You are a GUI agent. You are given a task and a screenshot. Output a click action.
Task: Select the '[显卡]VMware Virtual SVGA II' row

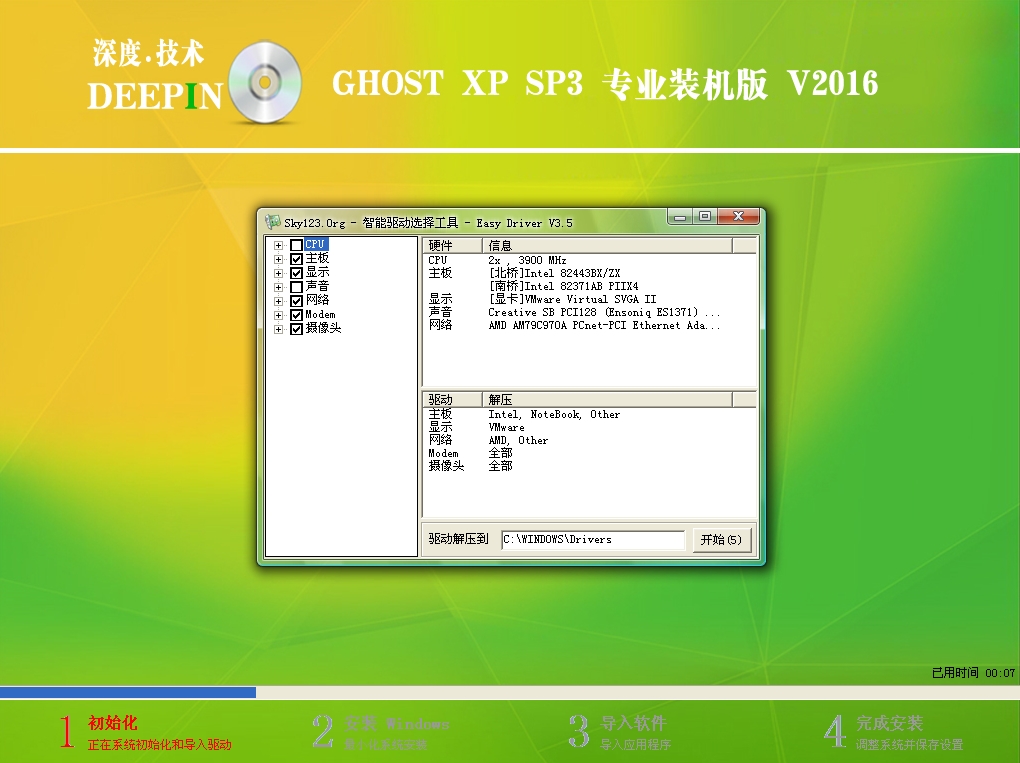[x=589, y=299]
